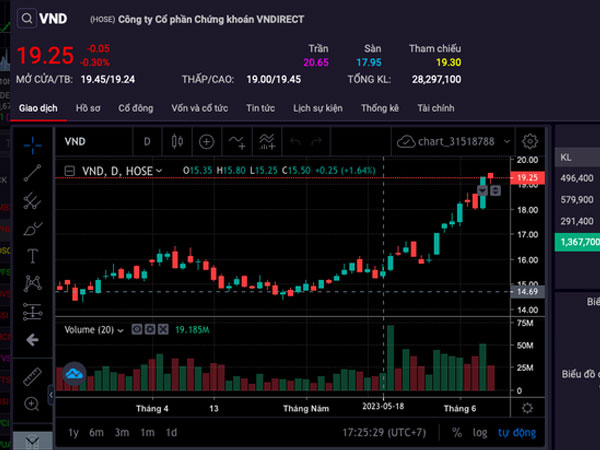Click the 291,400 volume cell

[577, 221]
